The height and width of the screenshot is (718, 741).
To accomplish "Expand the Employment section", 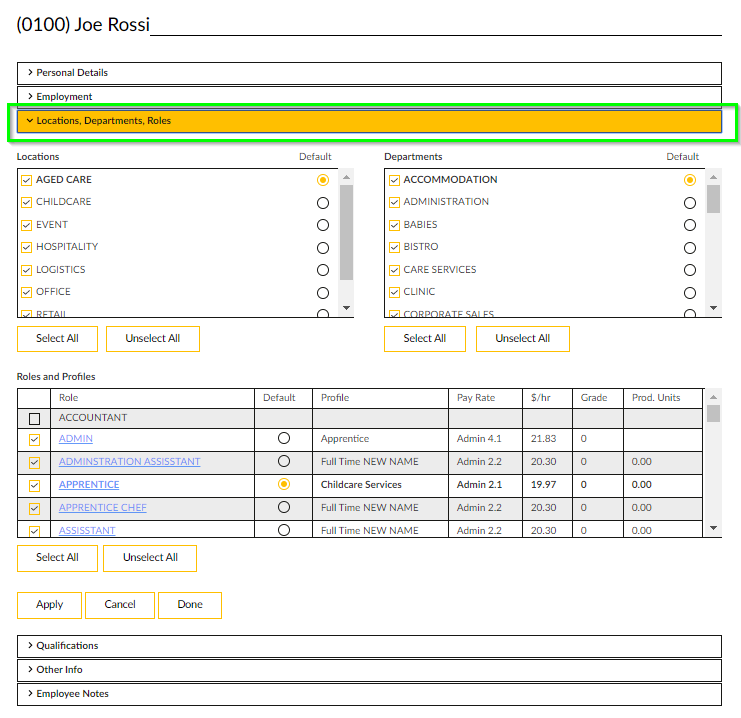I will pos(64,97).
